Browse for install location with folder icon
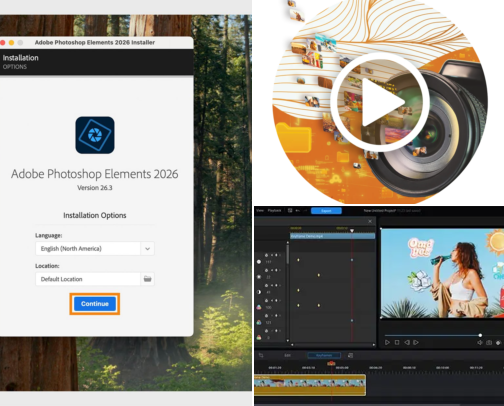Screen dimensions: 504x406 [x=147, y=279]
